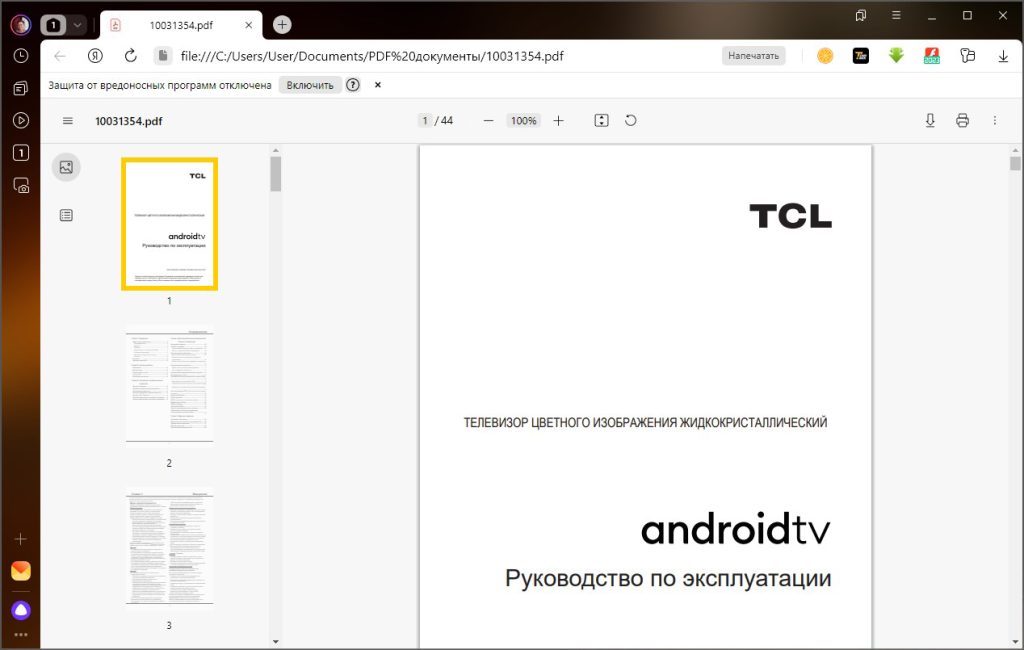Image resolution: width=1024 pixels, height=650 pixels.
Task: Select the page 2 thumbnail
Action: (169, 384)
